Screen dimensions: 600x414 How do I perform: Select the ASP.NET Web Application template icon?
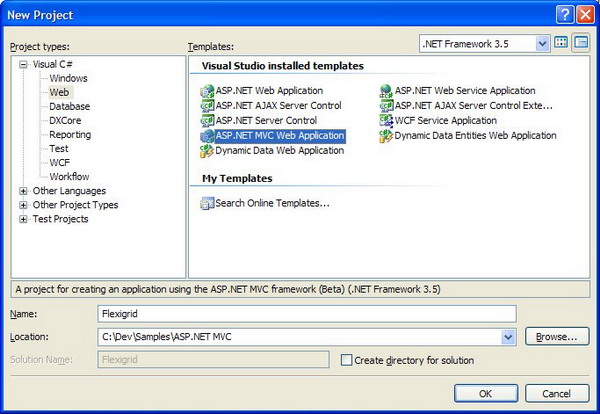coord(207,91)
